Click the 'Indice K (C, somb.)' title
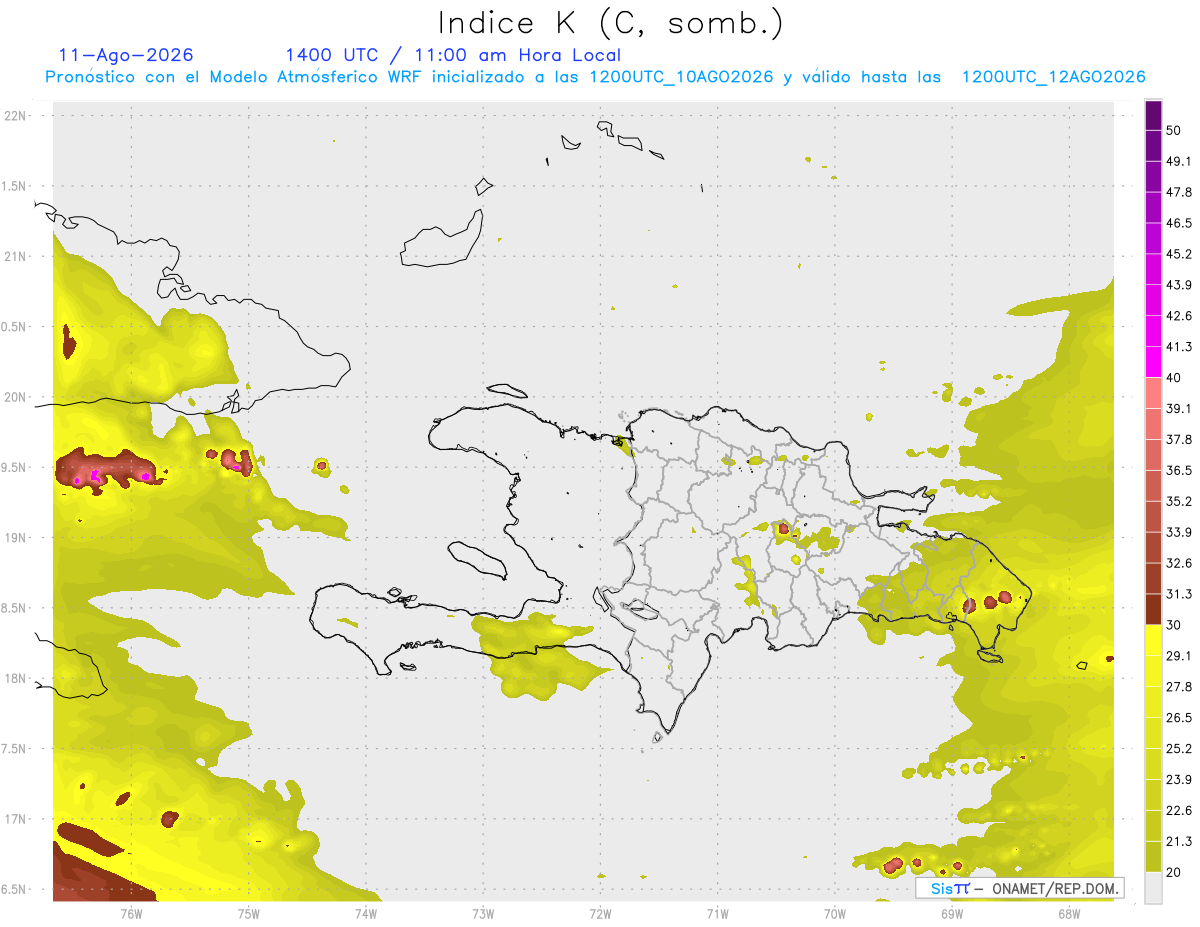This screenshot has height=927, width=1200. 610,23
